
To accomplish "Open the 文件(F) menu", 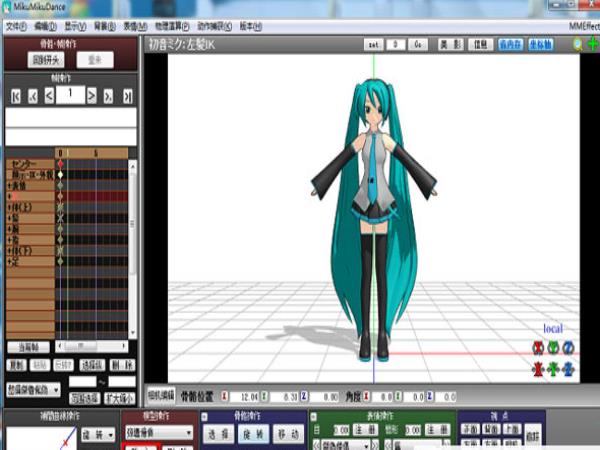I will (x=16, y=26).
